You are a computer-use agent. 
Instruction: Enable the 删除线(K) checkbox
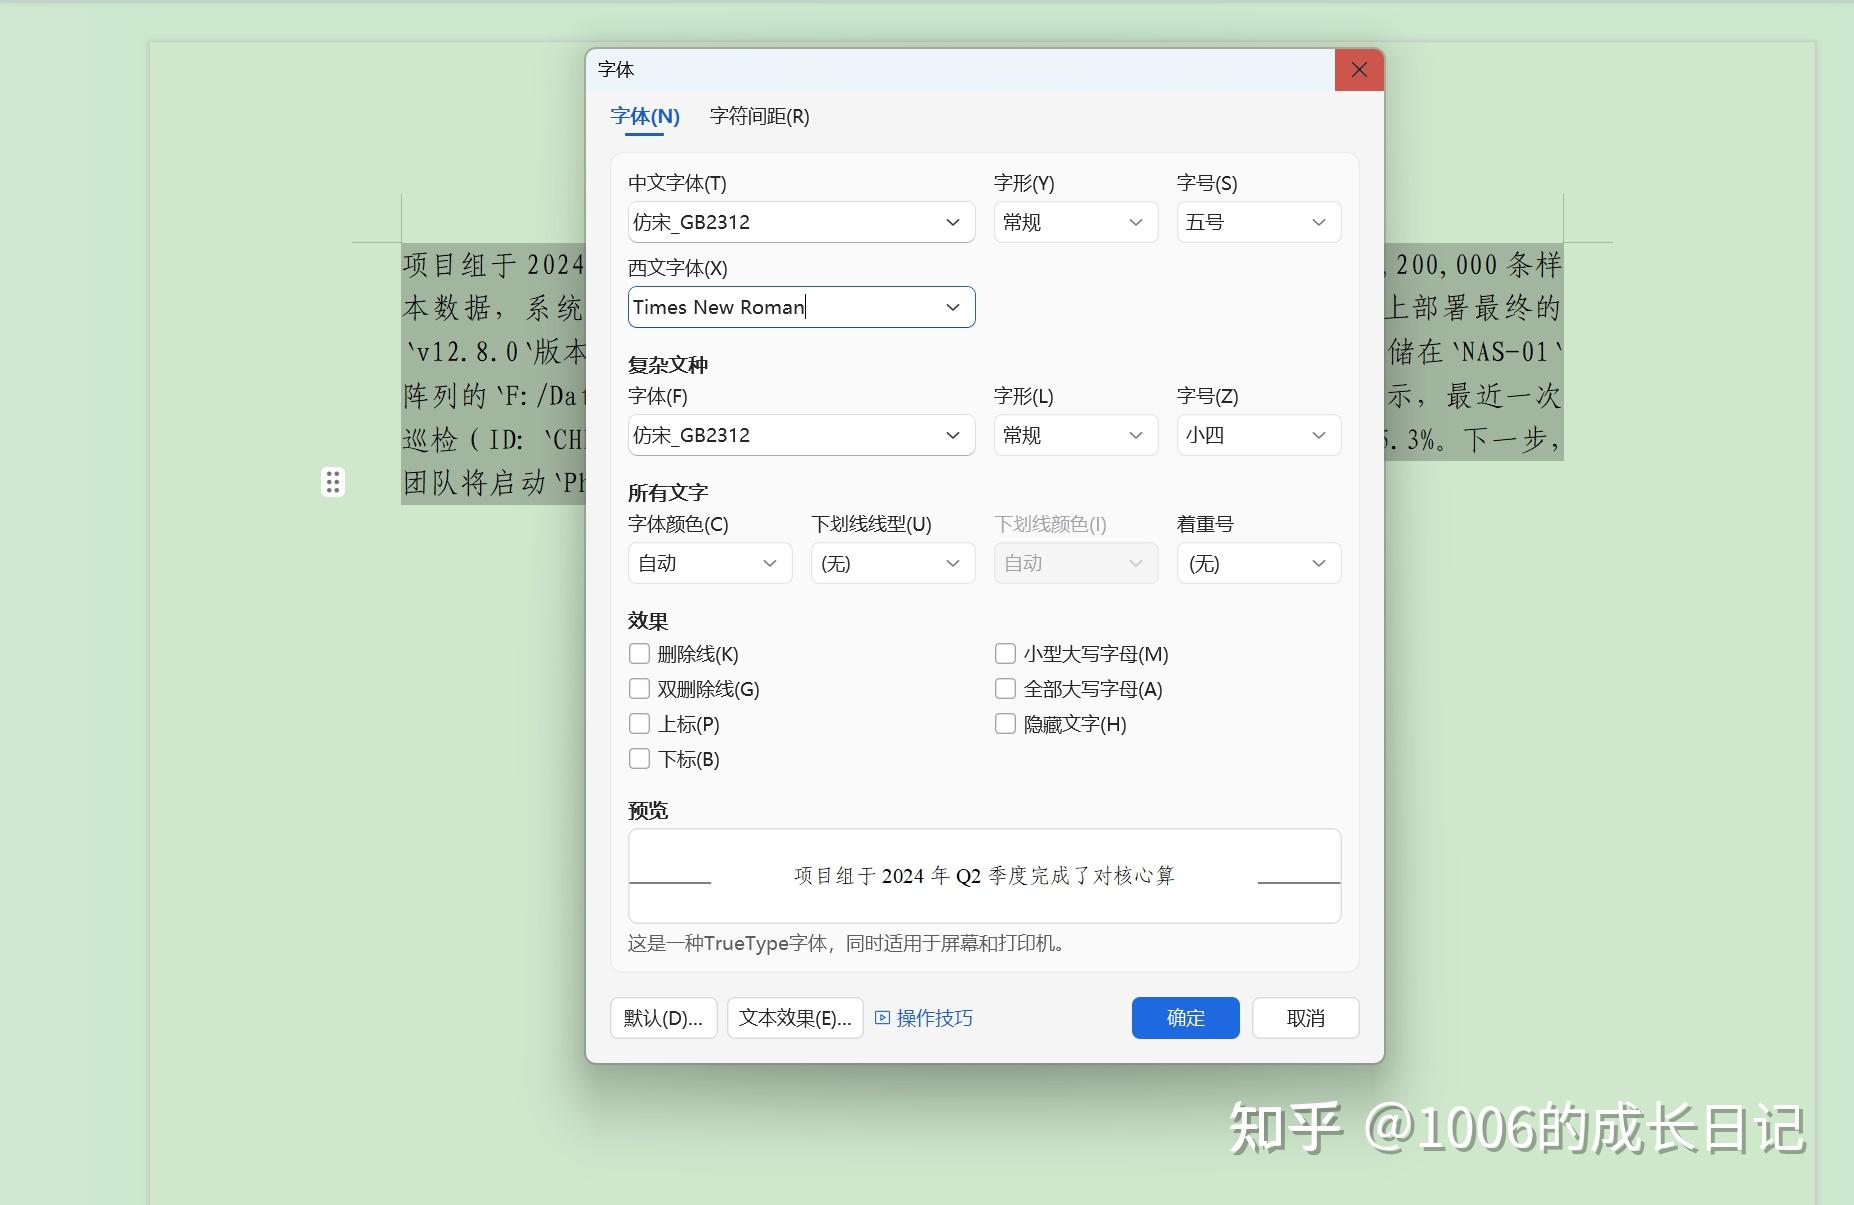coord(640,653)
